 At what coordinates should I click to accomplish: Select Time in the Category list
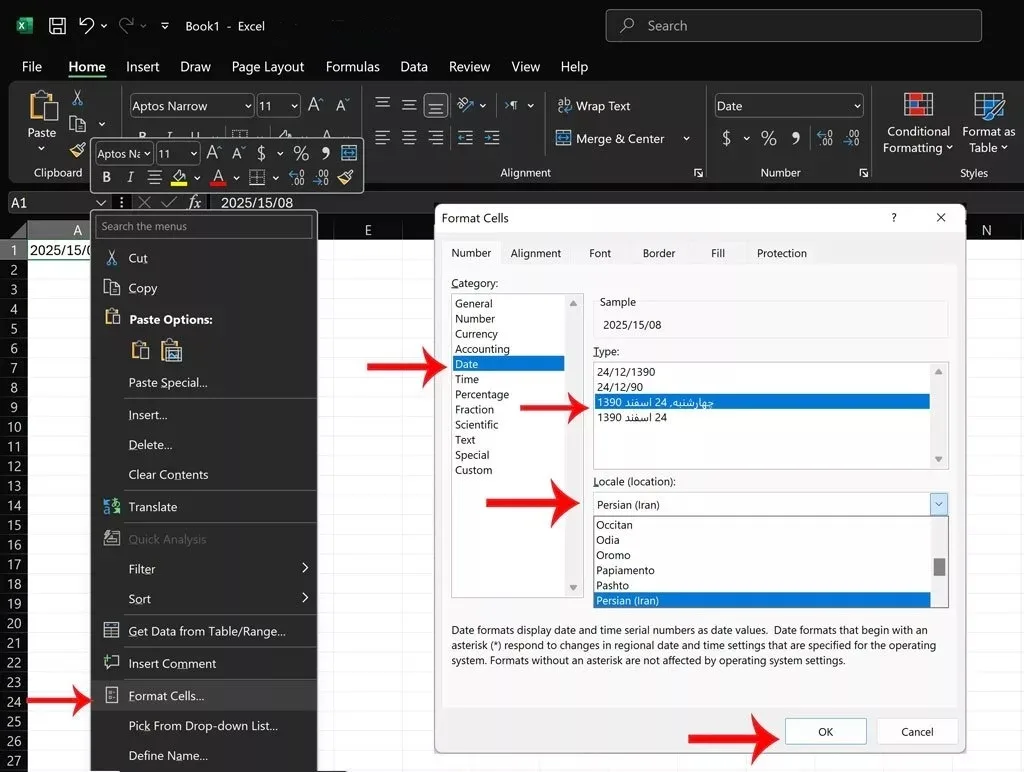click(509, 379)
